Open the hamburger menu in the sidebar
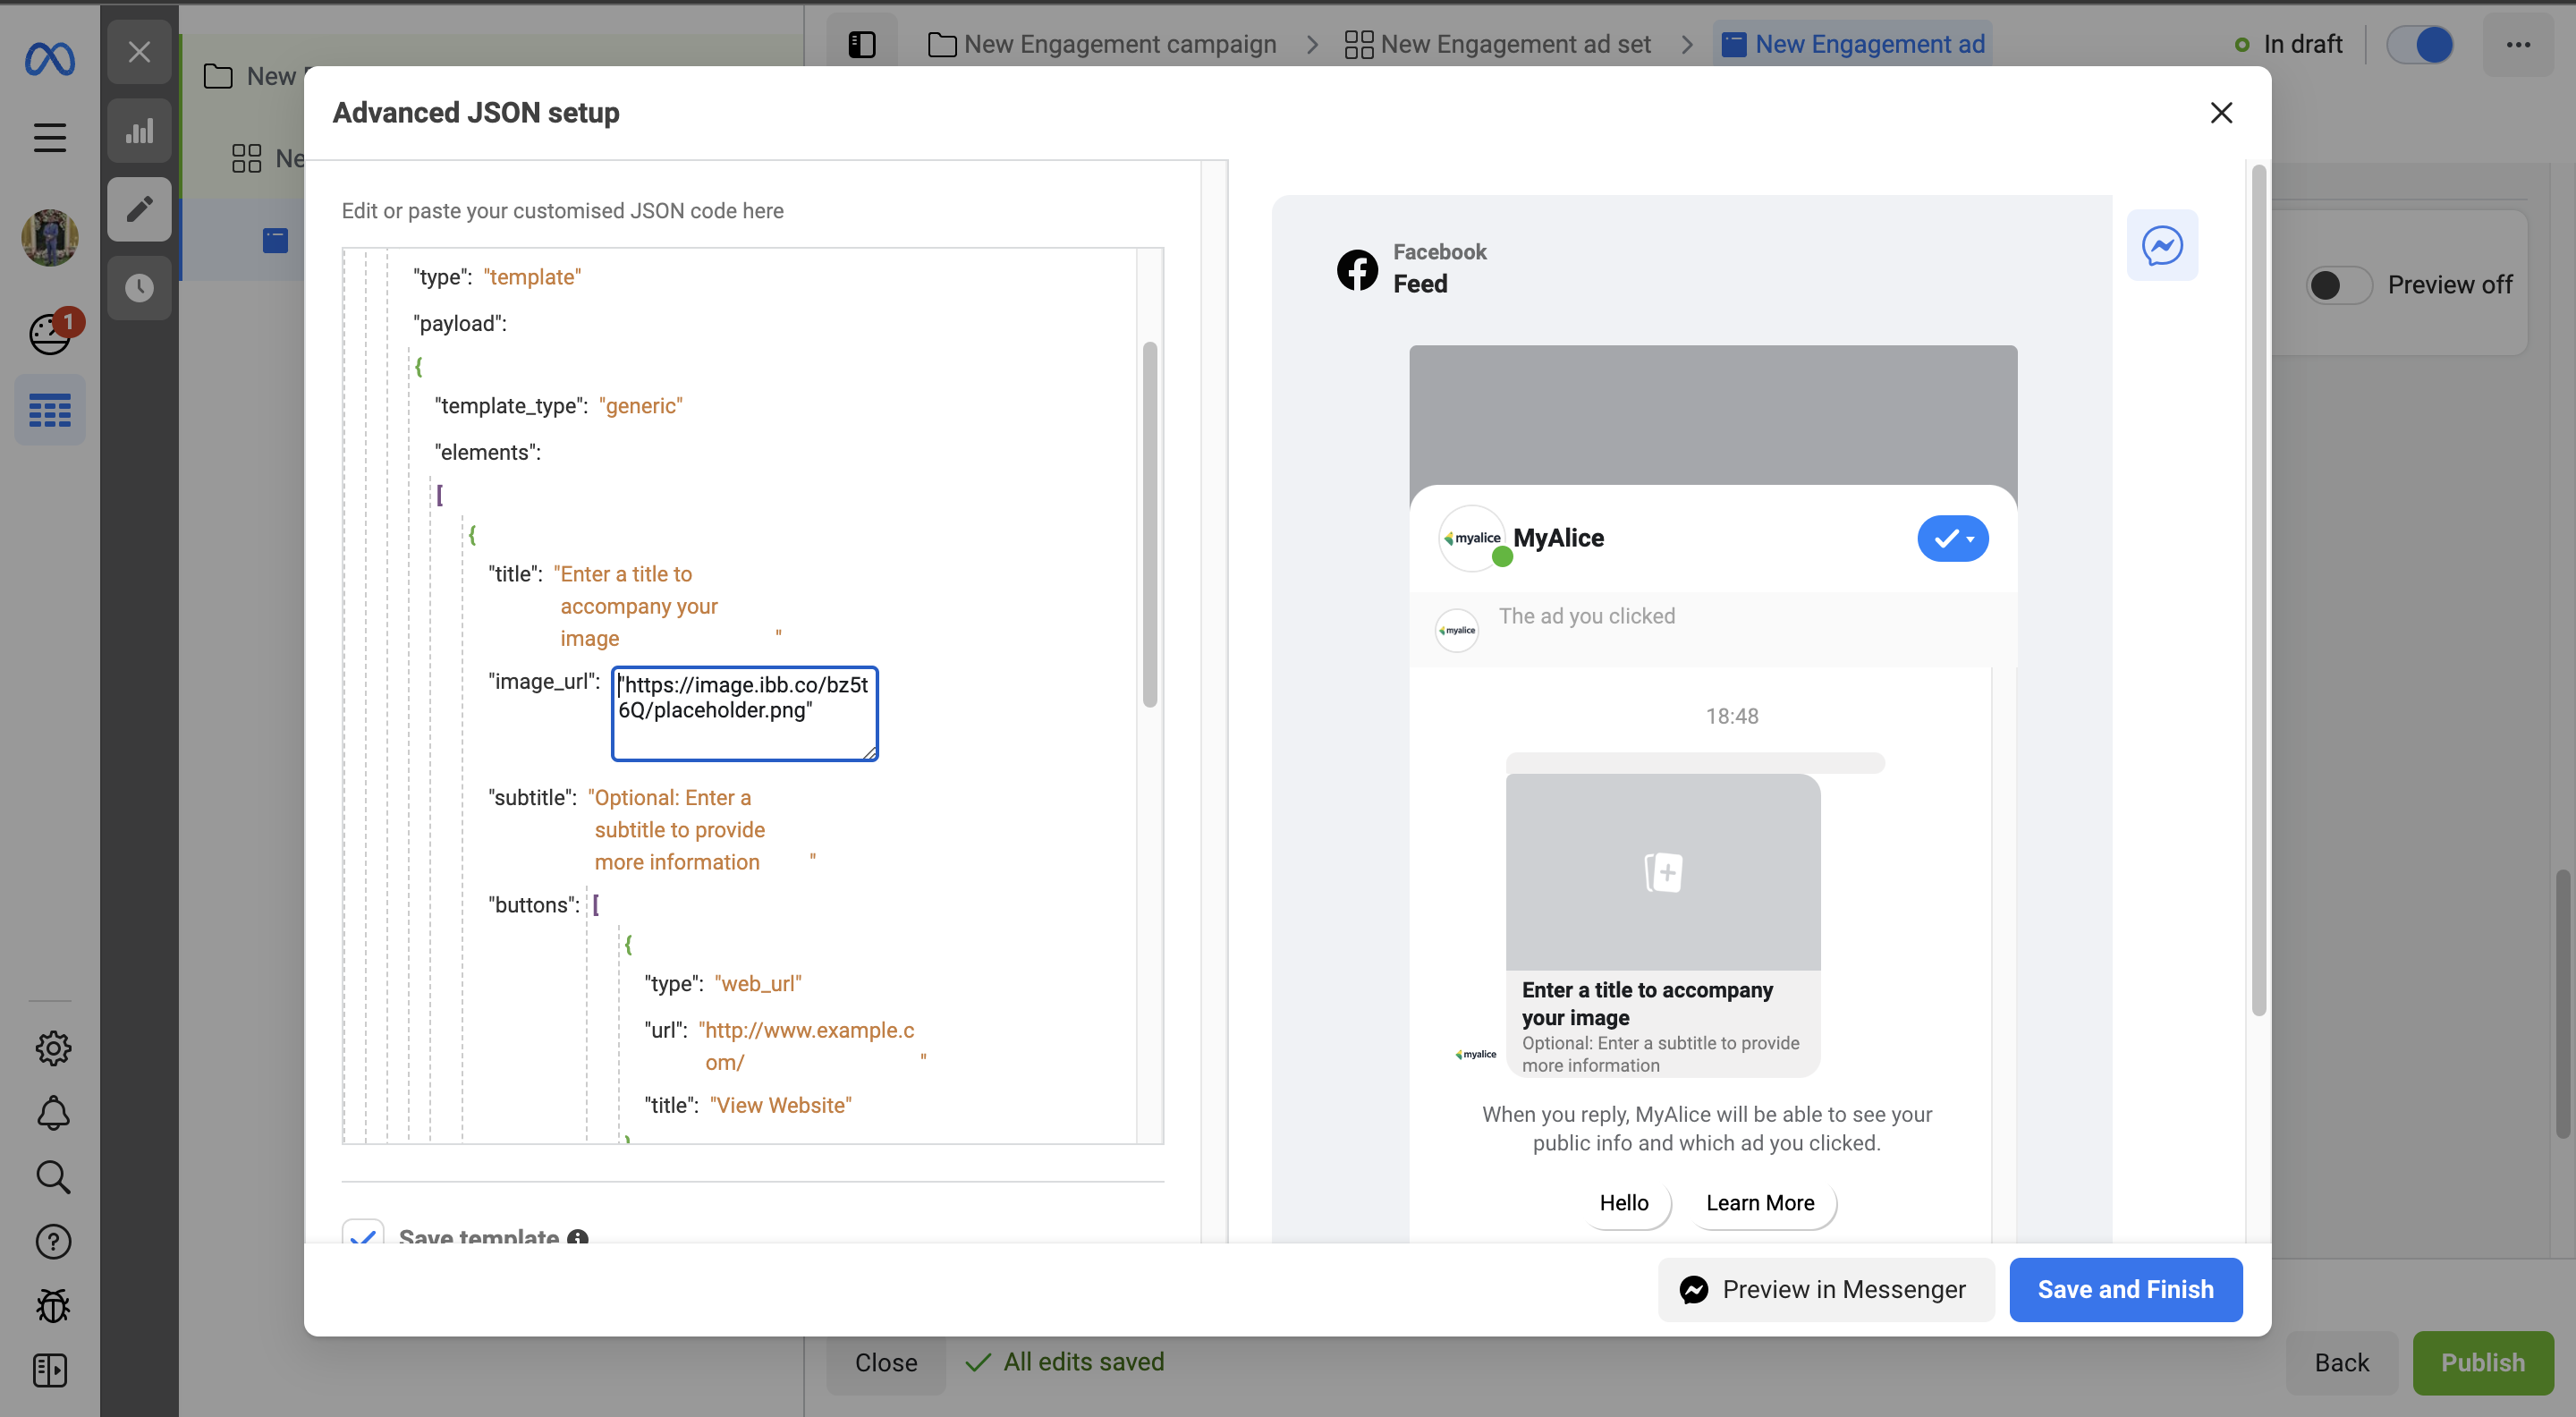The height and width of the screenshot is (1417, 2576). pos(49,137)
